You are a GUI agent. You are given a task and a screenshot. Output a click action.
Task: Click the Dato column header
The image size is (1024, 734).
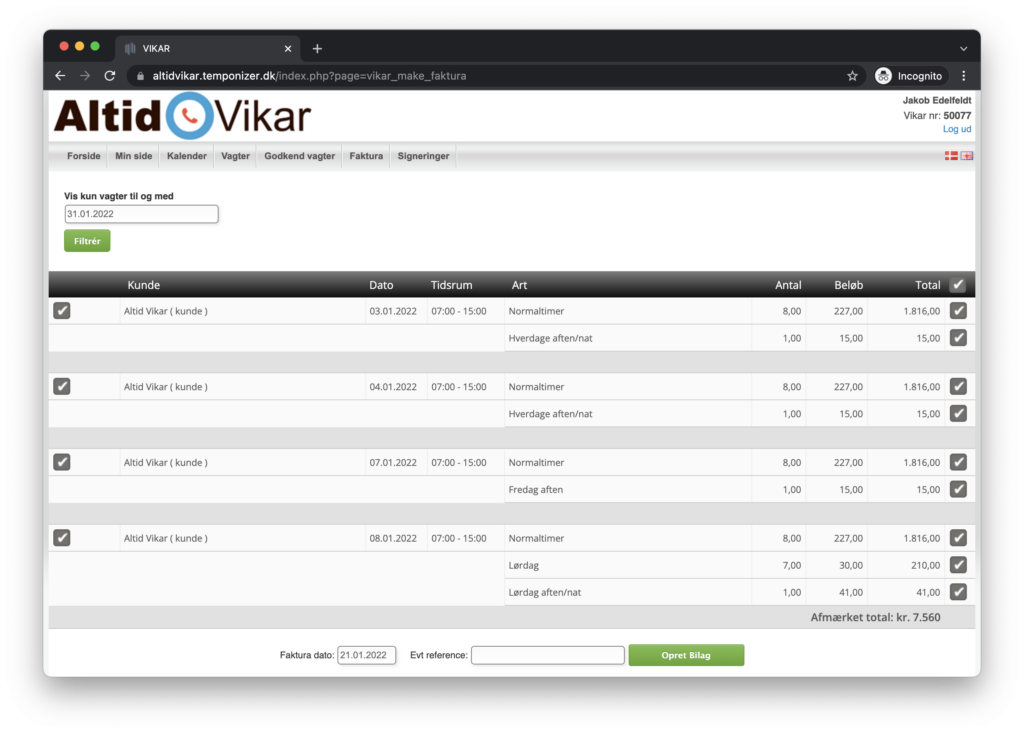[381, 285]
